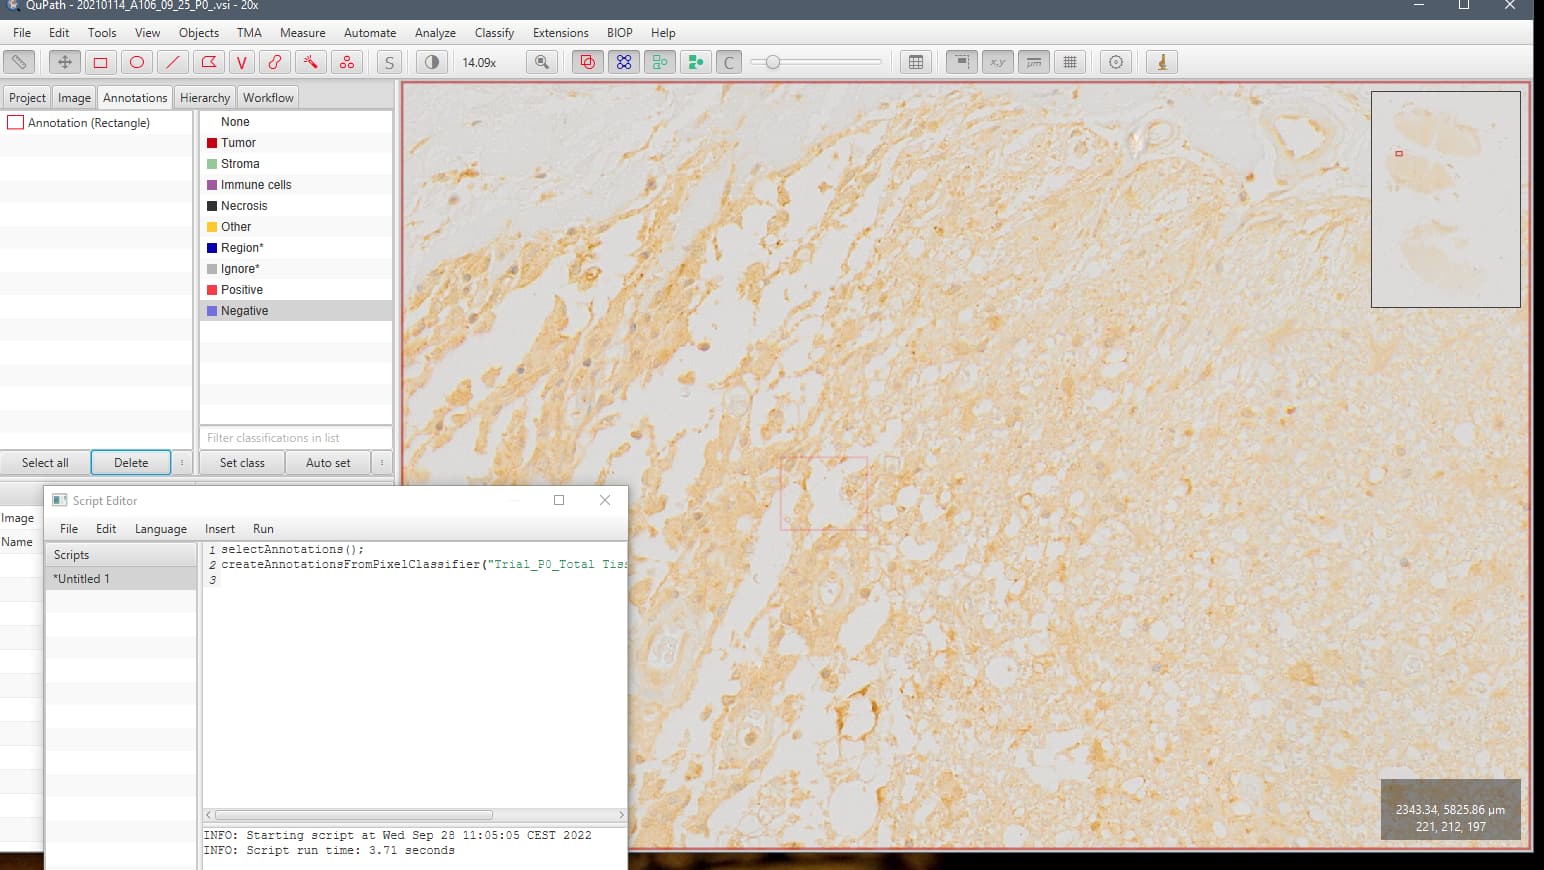This screenshot has height=870, width=1544.
Task: Select the Brush drawing tool
Action: [274, 61]
